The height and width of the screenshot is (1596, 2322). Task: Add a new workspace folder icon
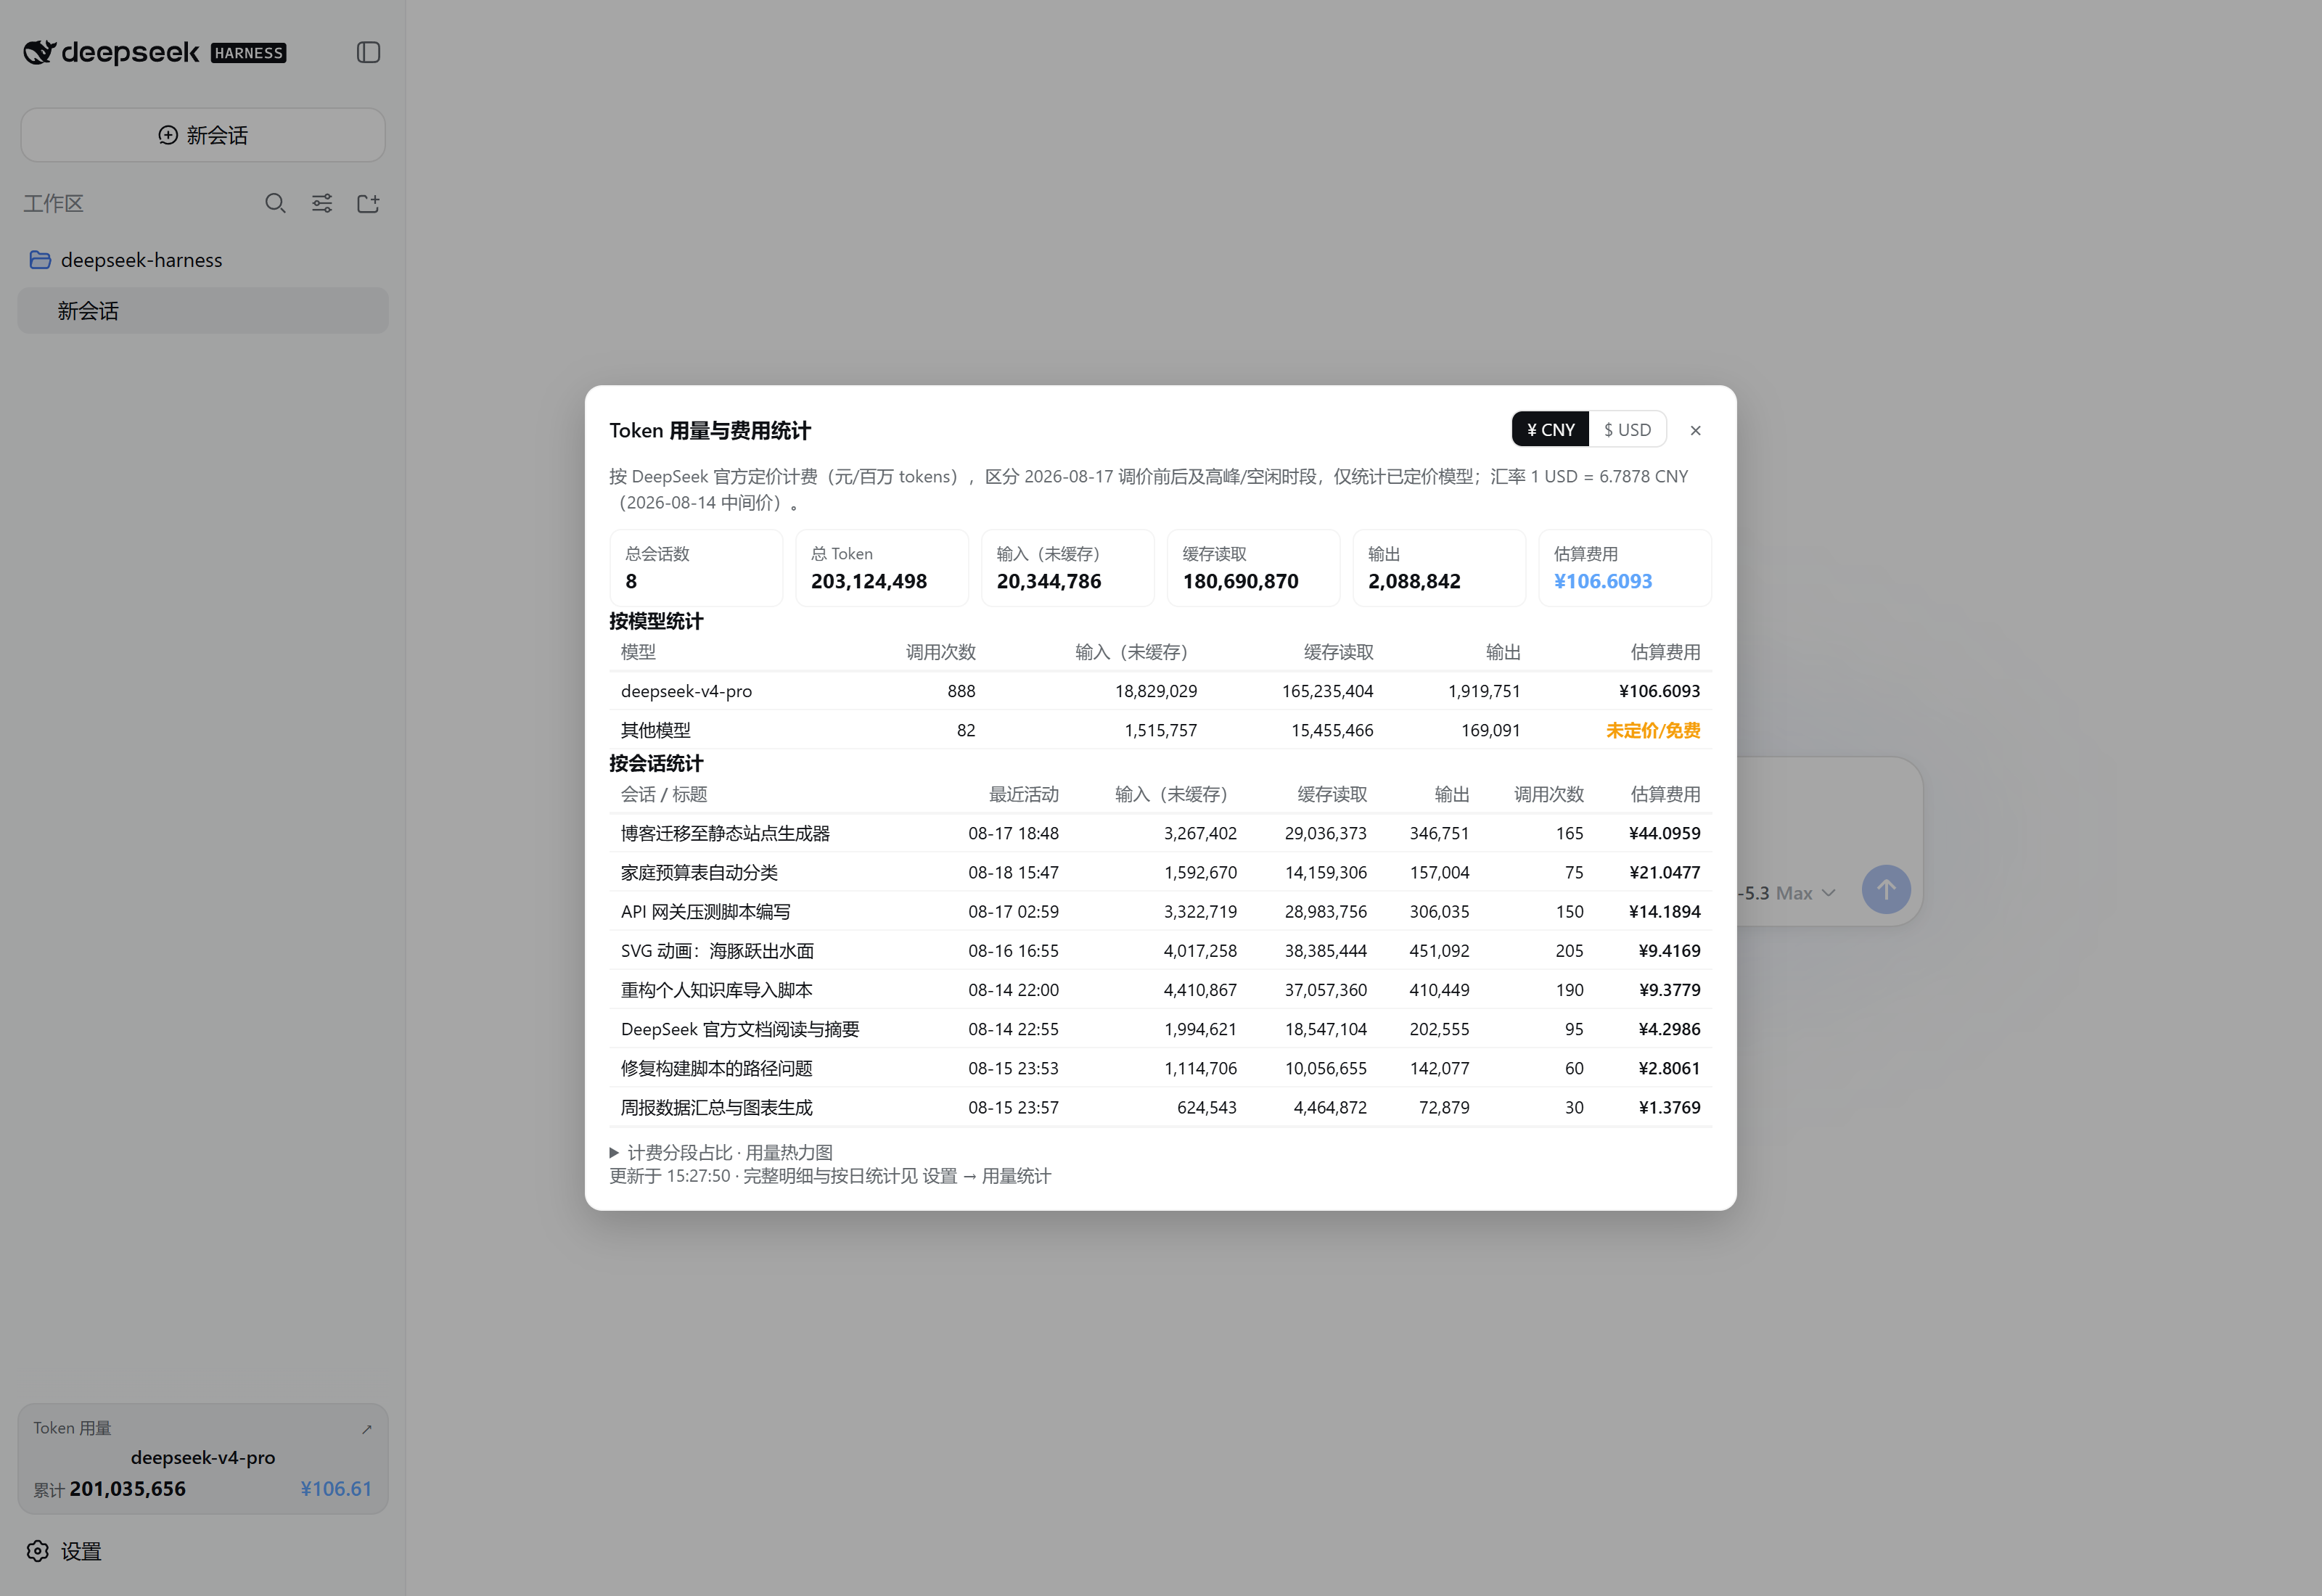click(368, 204)
